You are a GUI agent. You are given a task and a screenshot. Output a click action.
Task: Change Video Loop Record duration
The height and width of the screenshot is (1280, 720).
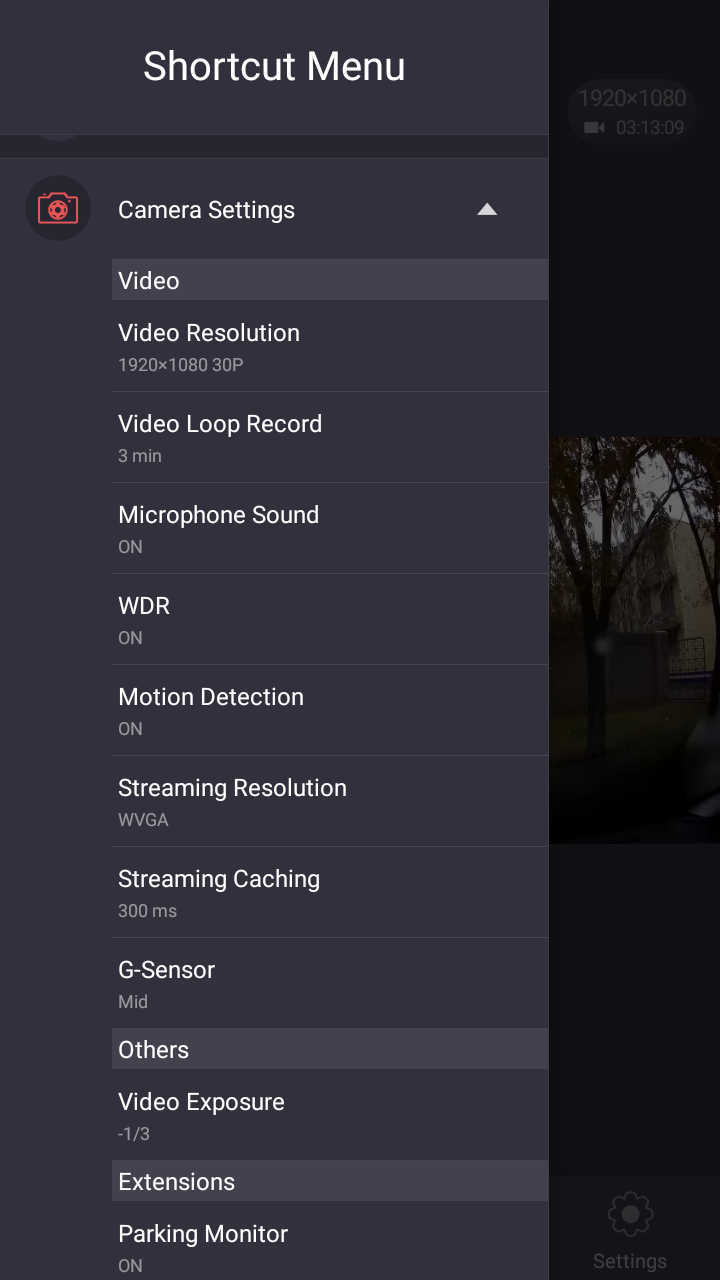pyautogui.click(x=330, y=437)
